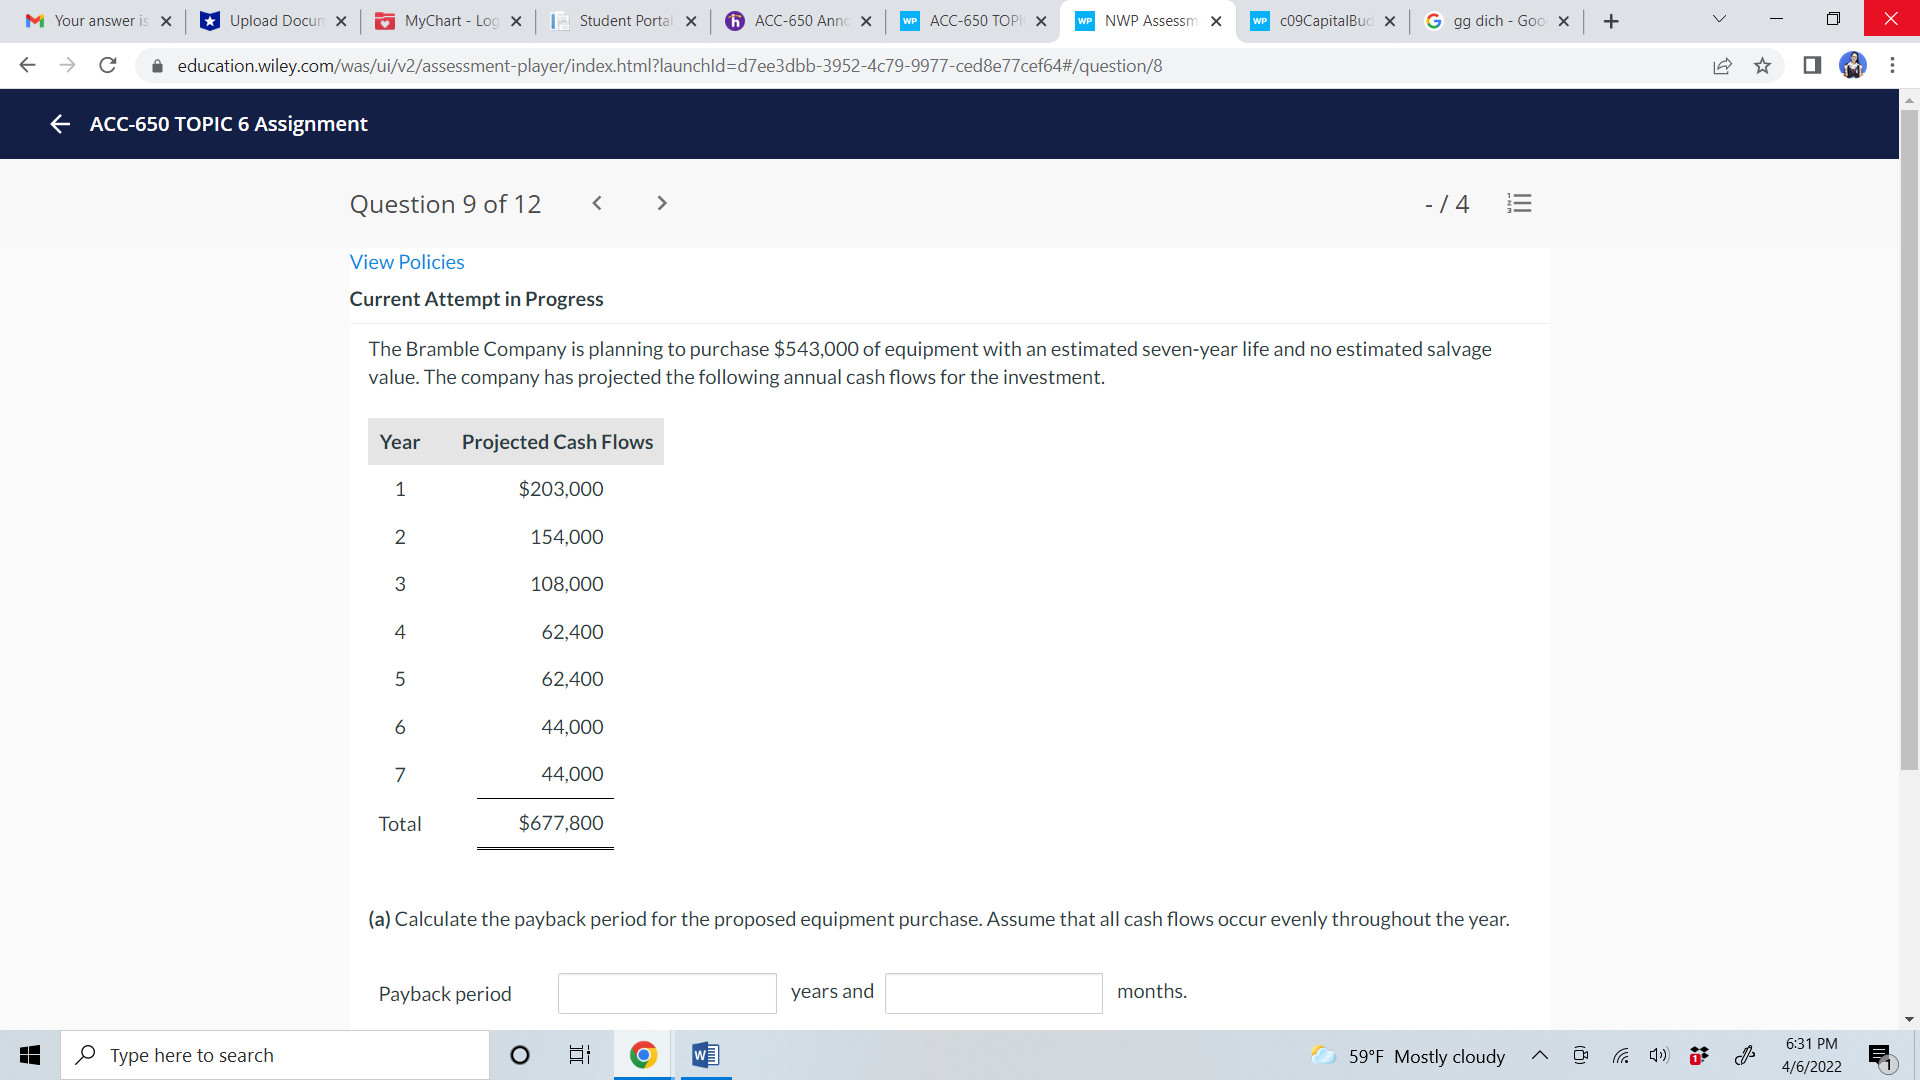
Task: Click the back arrow next to ACC-650 TOPIC 6
Action: pyautogui.click(x=59, y=124)
